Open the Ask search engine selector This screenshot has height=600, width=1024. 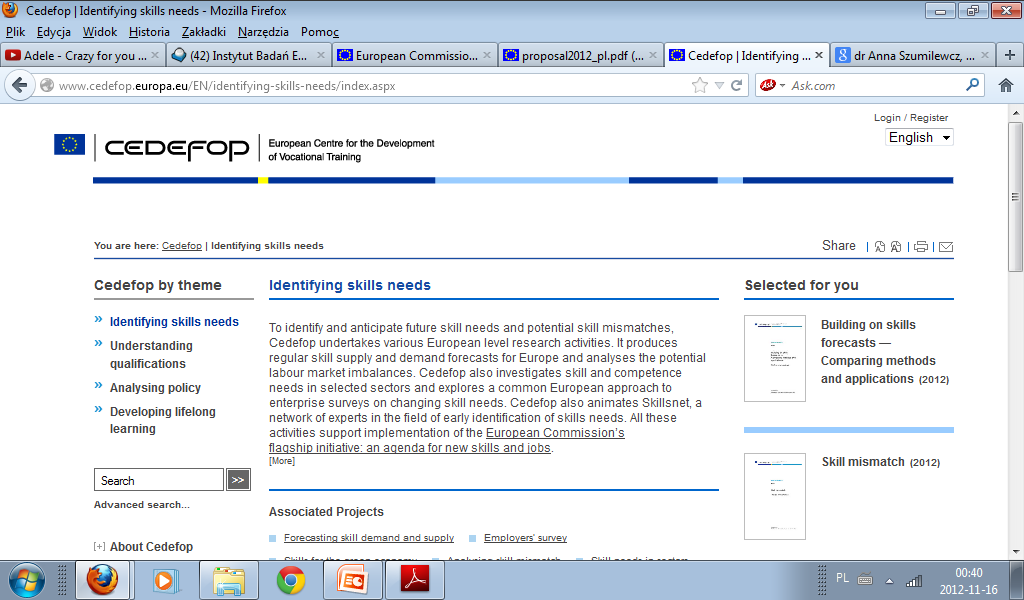771,86
